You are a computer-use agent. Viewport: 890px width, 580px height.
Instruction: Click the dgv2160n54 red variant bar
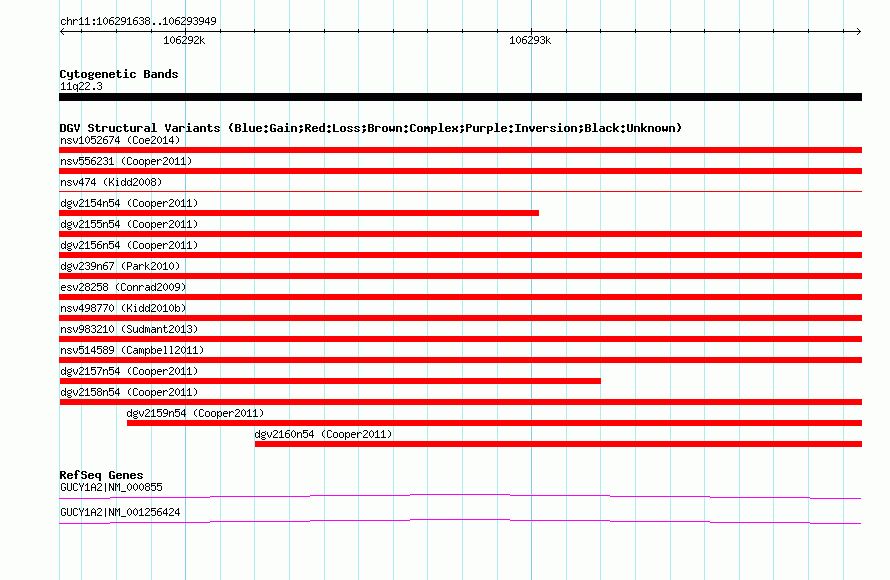pyautogui.click(x=559, y=444)
